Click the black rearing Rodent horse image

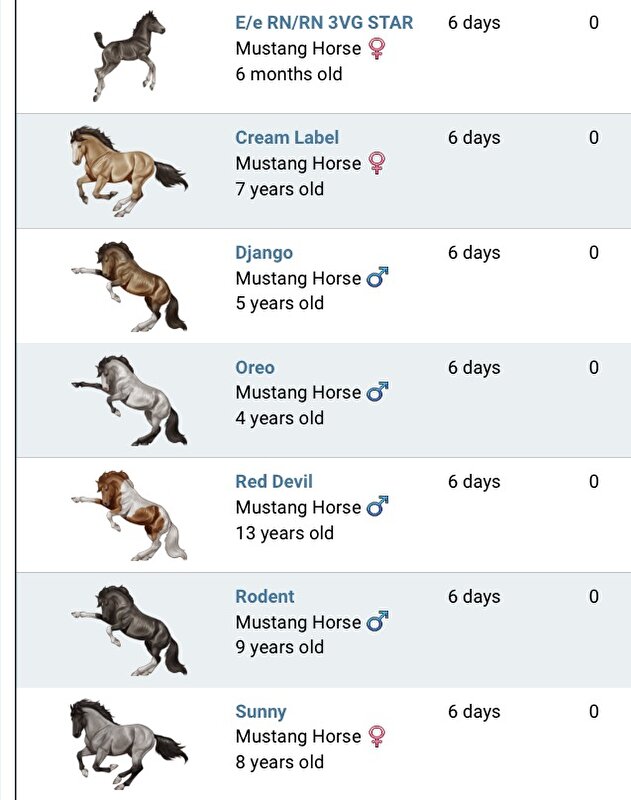click(x=129, y=630)
